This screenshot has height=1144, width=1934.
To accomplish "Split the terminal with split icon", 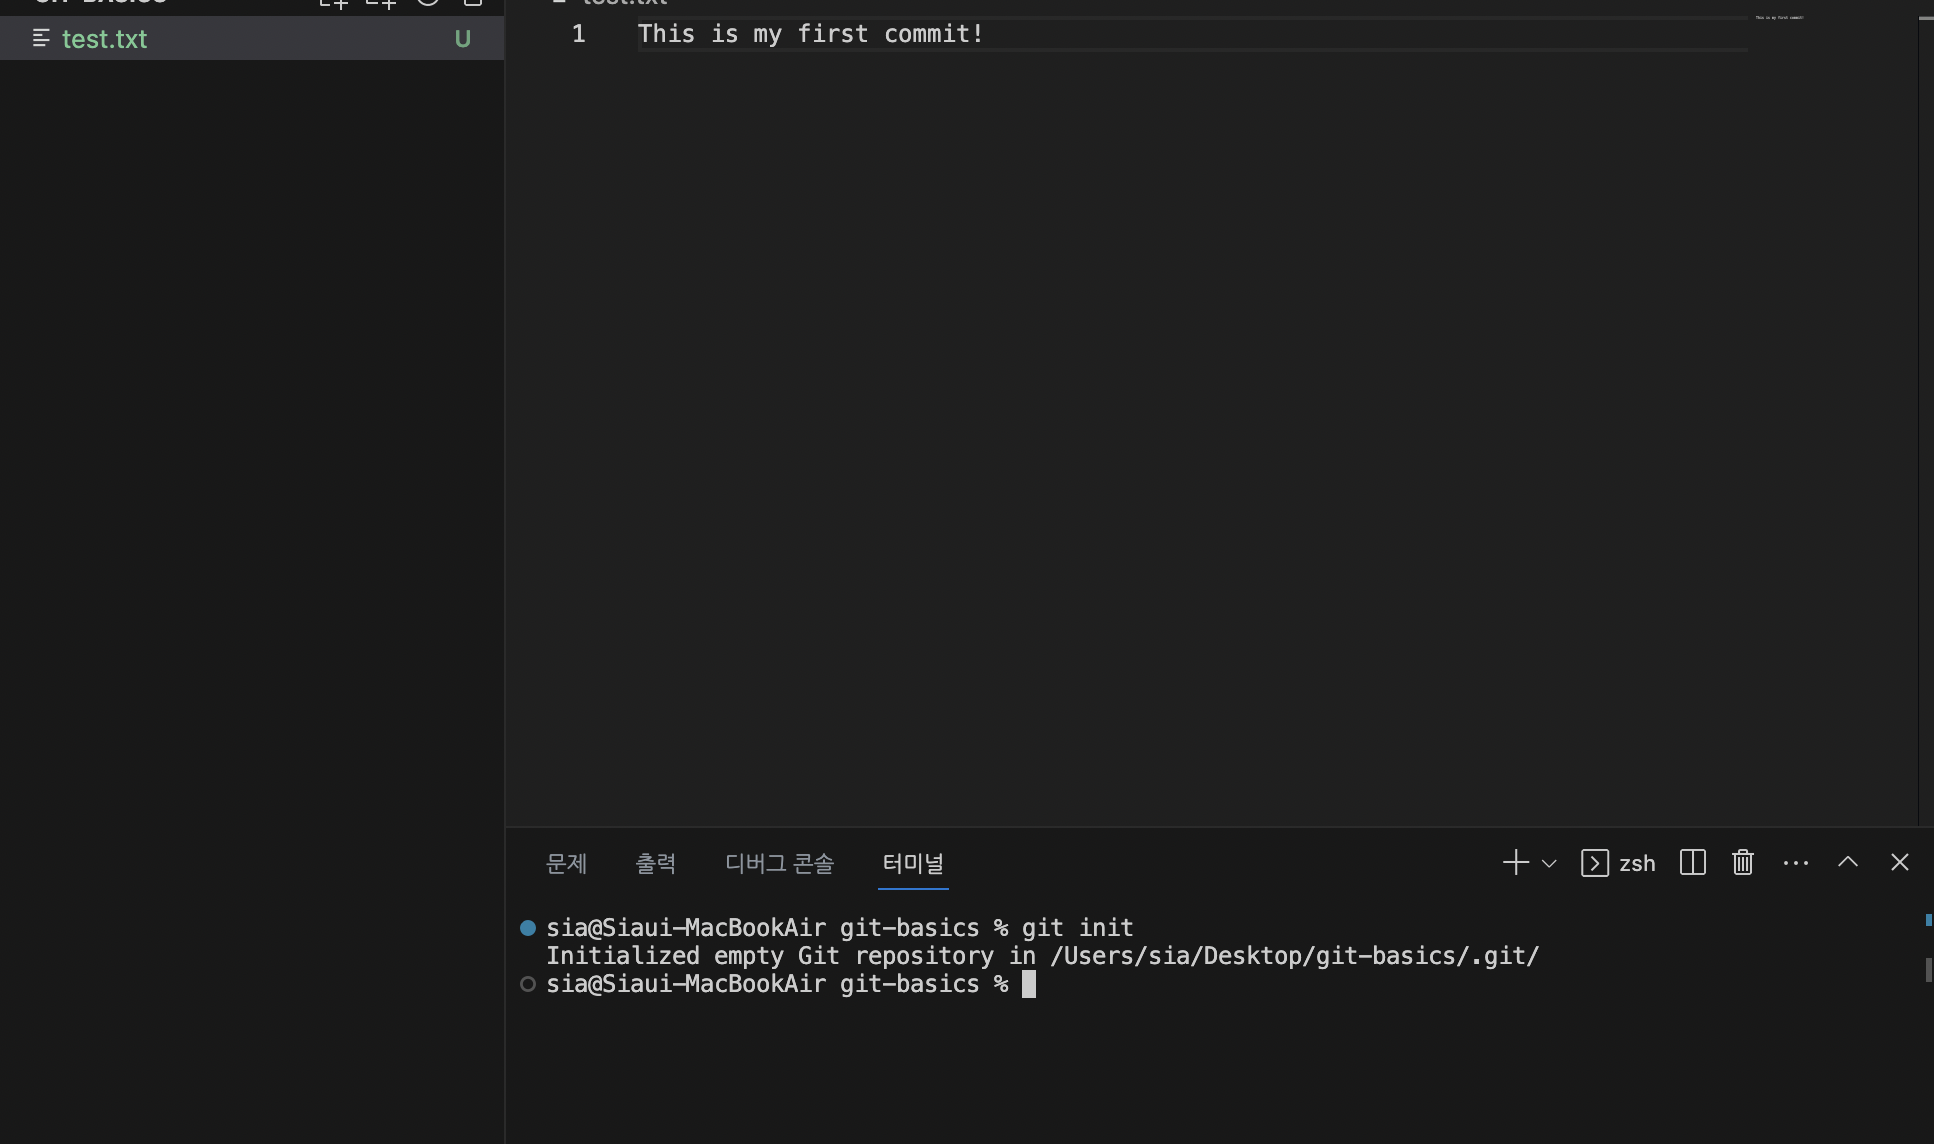I will pos(1692,863).
